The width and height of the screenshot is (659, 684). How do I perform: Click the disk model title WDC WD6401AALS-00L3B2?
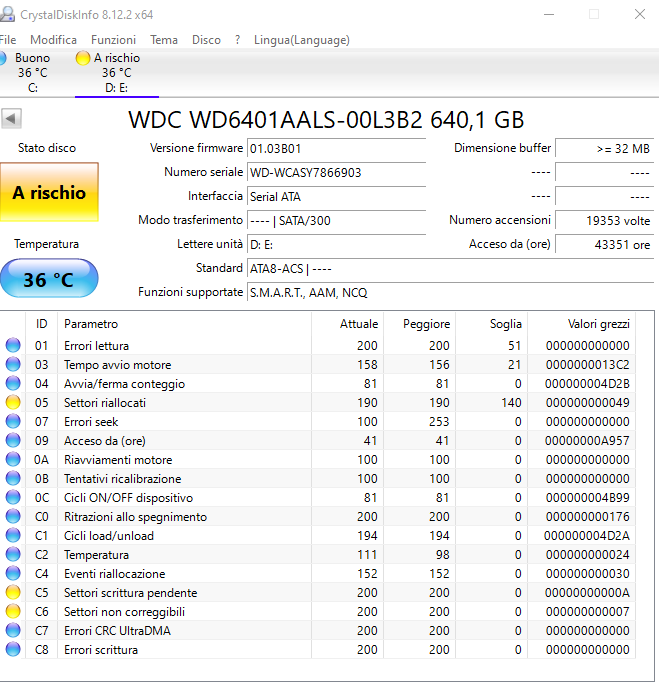pos(276,120)
